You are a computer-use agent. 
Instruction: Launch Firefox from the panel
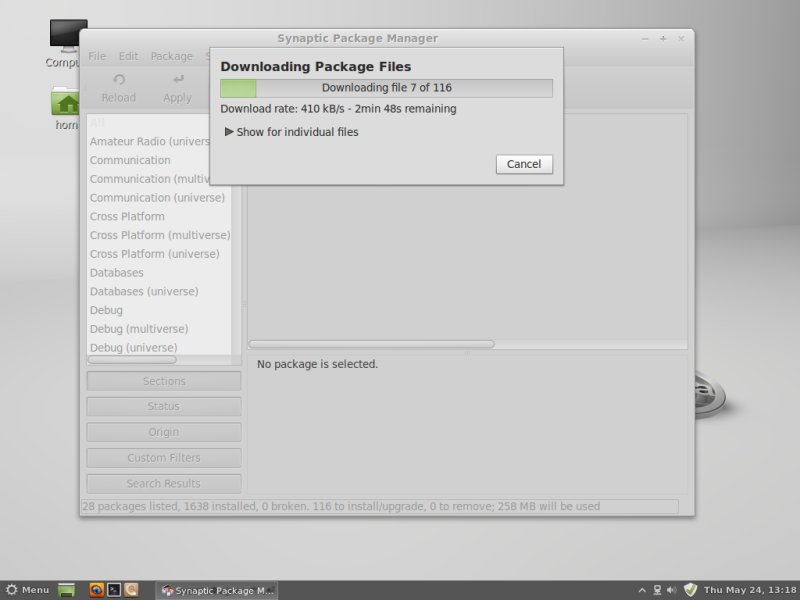tap(96, 590)
